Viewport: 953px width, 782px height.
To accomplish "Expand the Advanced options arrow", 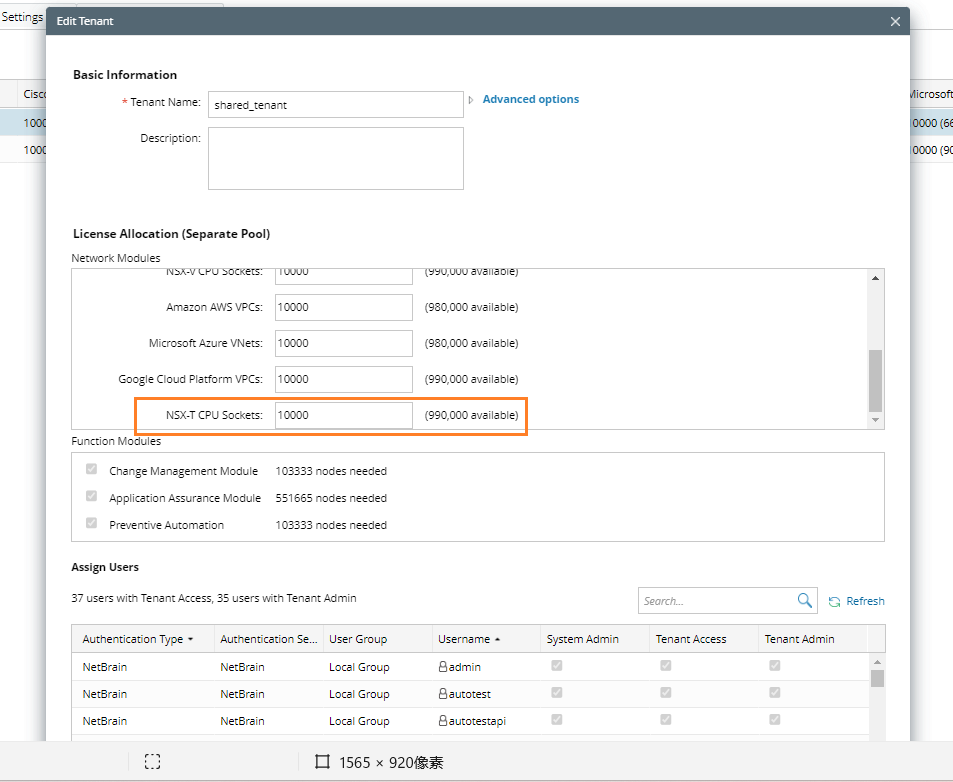I will pyautogui.click(x=470, y=100).
